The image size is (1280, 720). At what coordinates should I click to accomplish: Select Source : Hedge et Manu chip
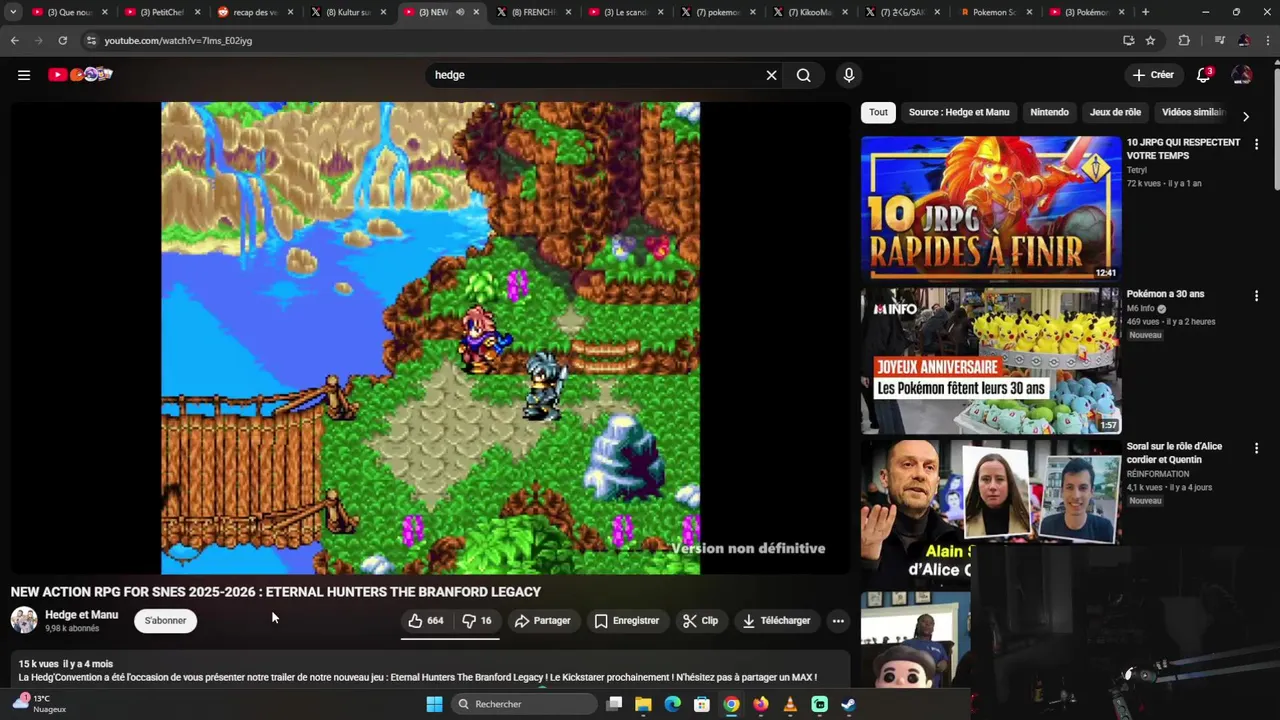point(959,112)
